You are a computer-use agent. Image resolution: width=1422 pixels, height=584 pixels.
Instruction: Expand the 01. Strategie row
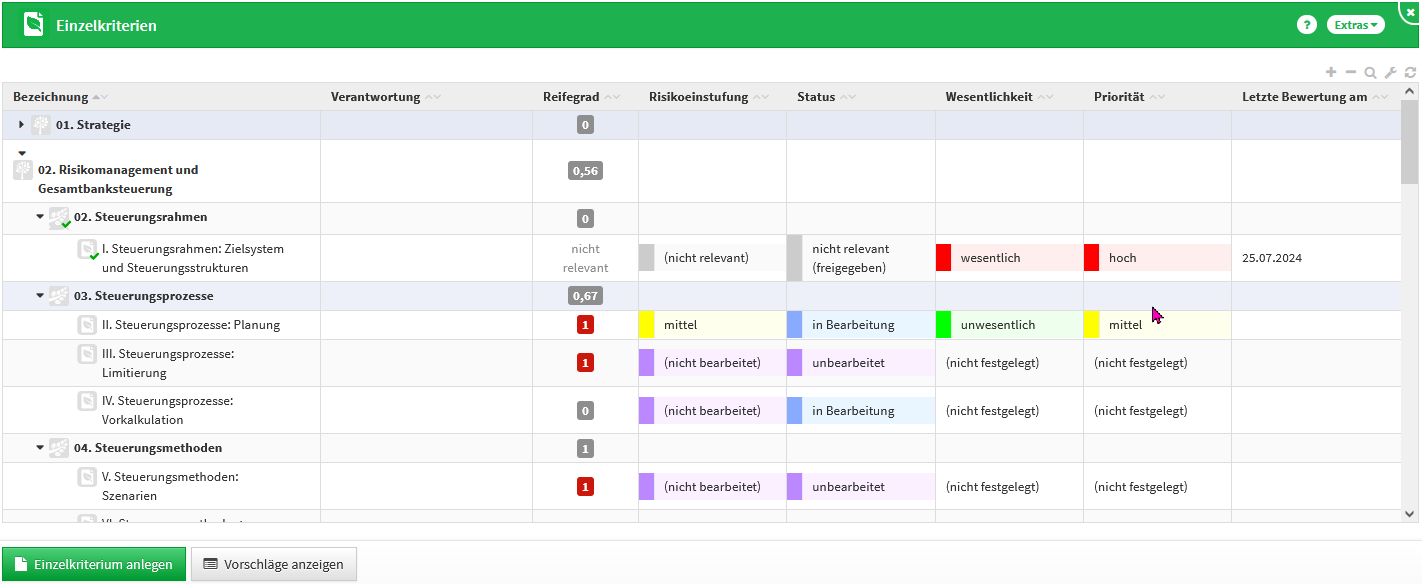[x=22, y=125]
